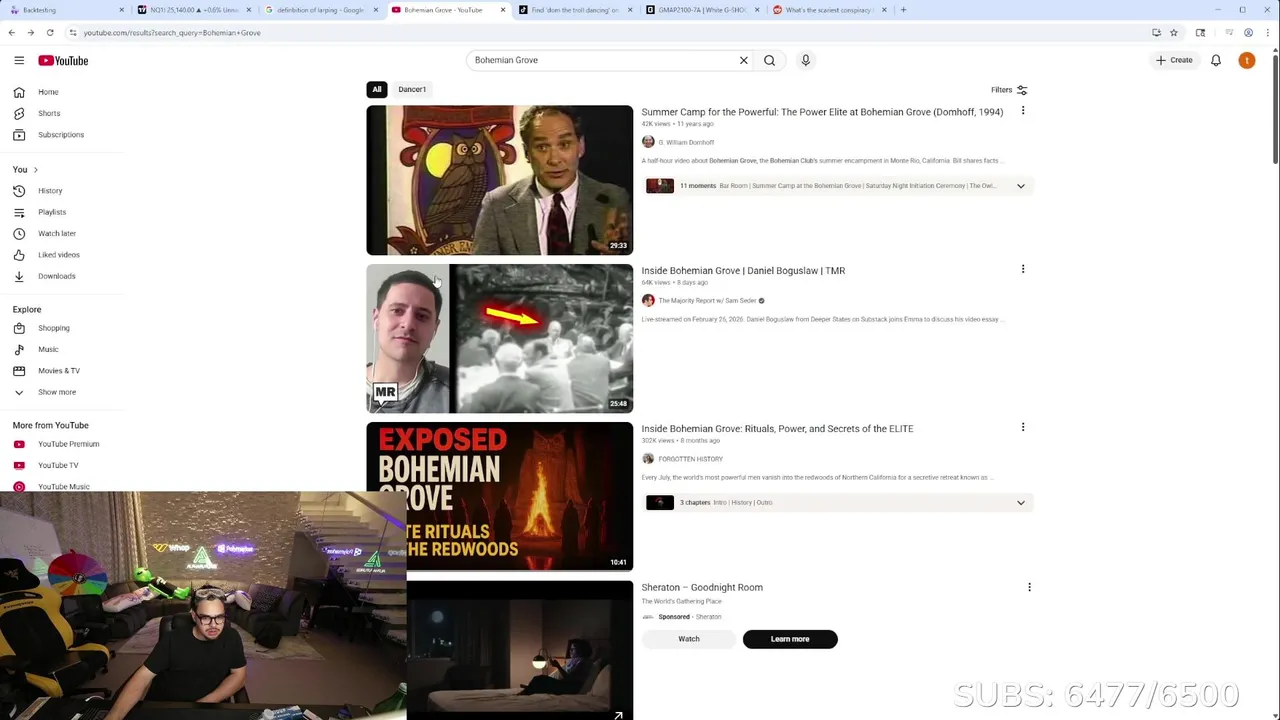Image resolution: width=1280 pixels, height=720 pixels.
Task: Open the notifications bell
Action: tap(1216, 60)
